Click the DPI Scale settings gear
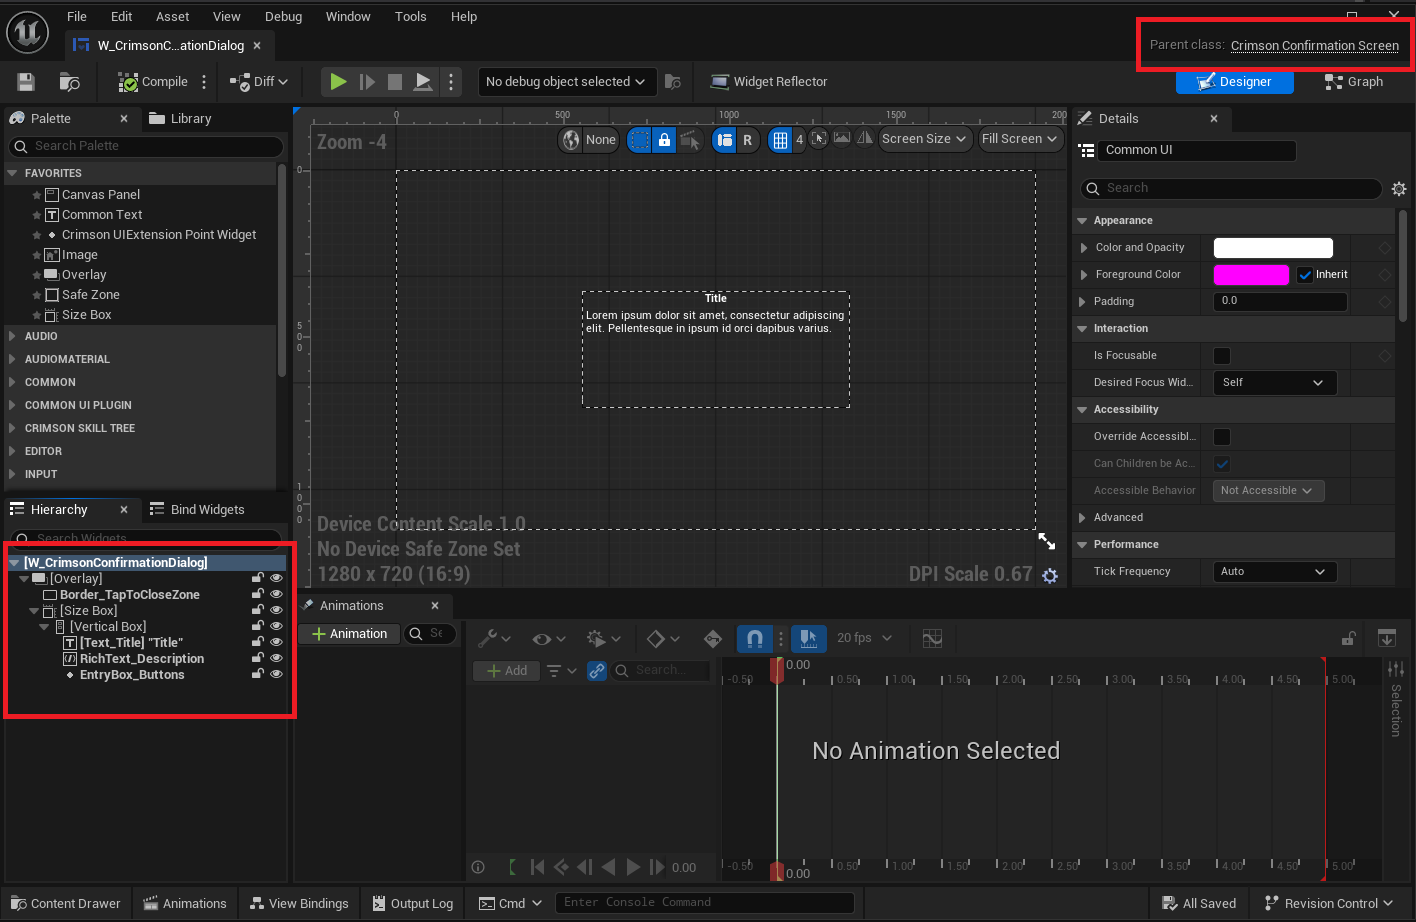 click(1049, 575)
